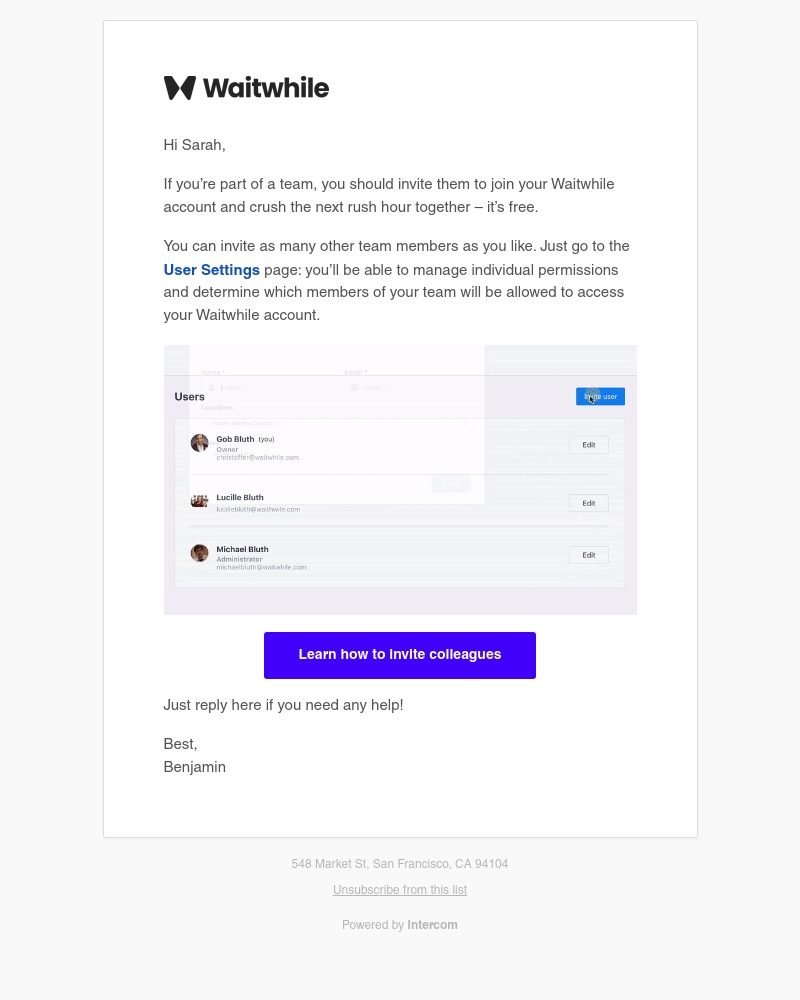Viewport: 800px width, 1000px height.
Task: Click Edit button for Gob Bluth
Action: (x=589, y=445)
